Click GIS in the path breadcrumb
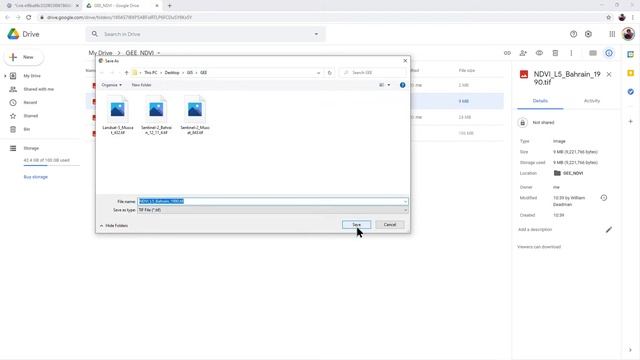640x360 pixels. click(x=190, y=73)
